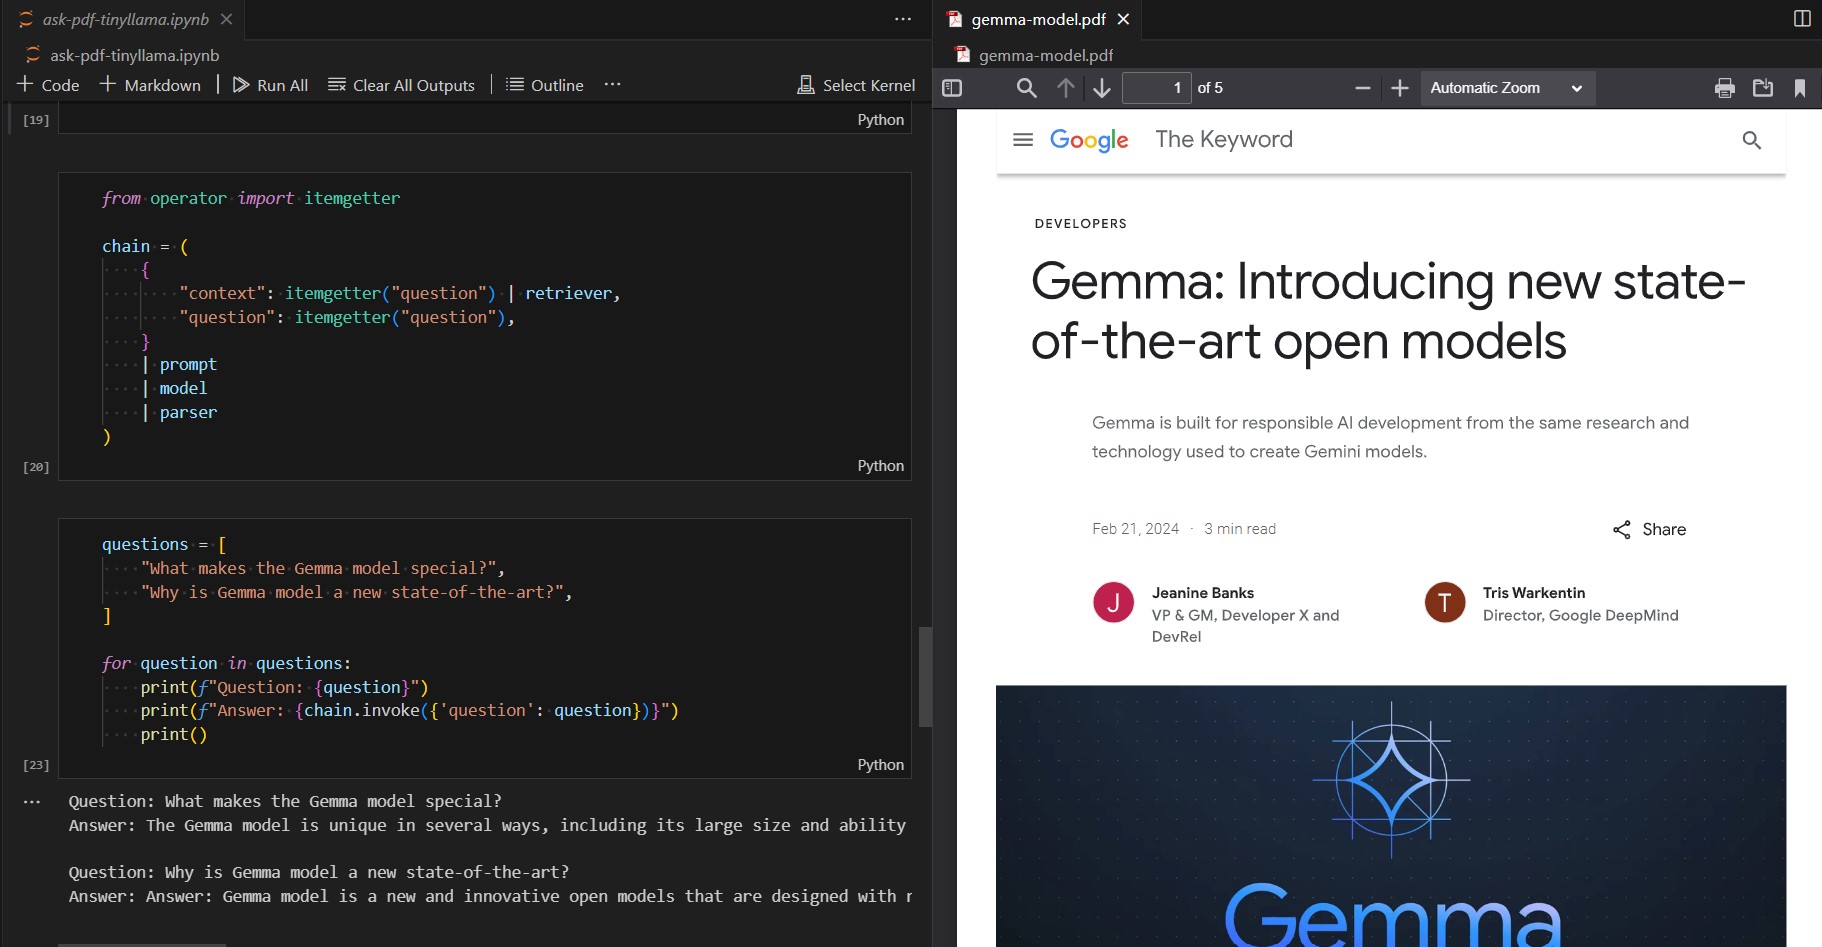The image size is (1822, 947).
Task: Add a new Code cell
Action: point(48,85)
